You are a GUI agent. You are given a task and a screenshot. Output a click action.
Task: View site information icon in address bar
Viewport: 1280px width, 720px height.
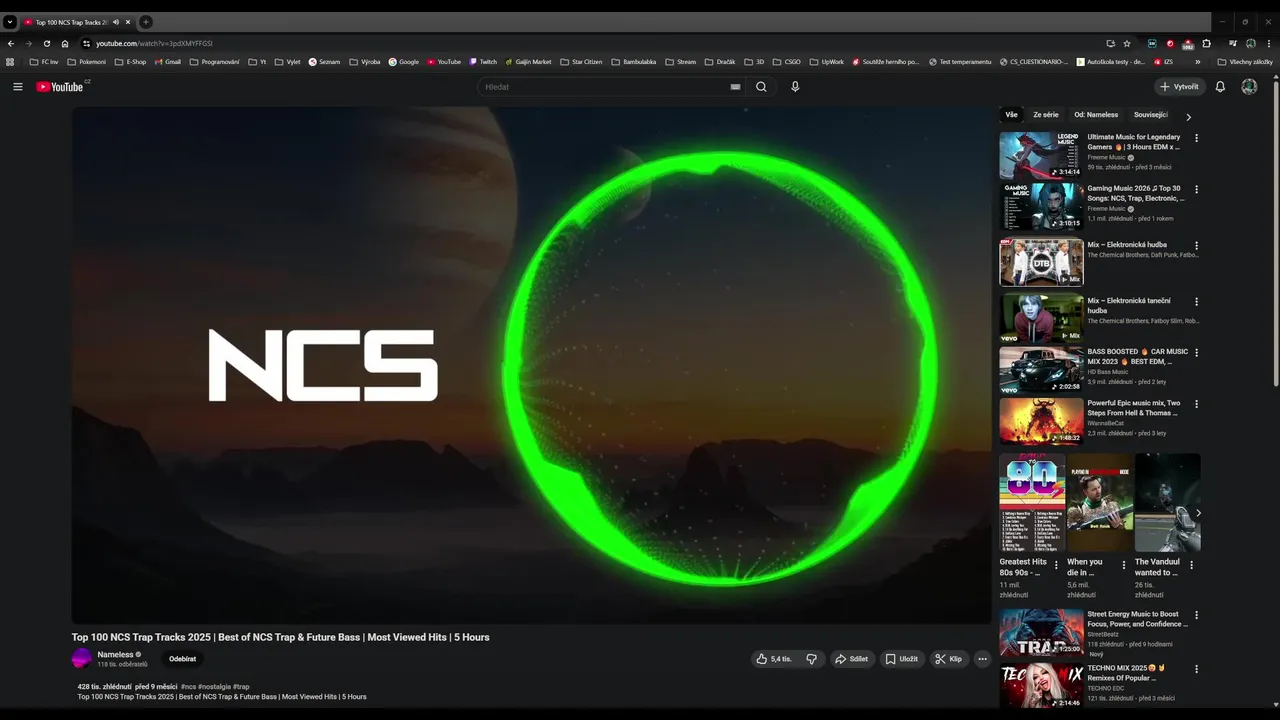[86, 43]
